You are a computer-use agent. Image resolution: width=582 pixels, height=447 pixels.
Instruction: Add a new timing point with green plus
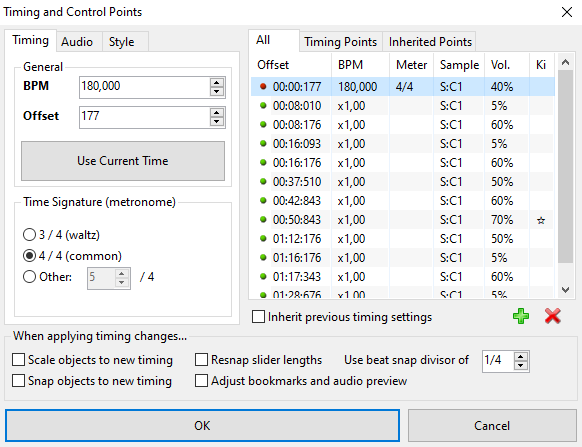pyautogui.click(x=521, y=316)
